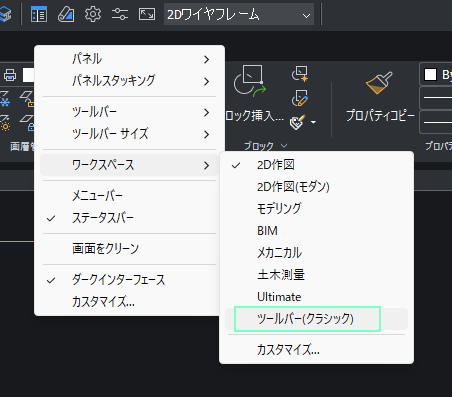Click the create block icon with star

(300, 74)
